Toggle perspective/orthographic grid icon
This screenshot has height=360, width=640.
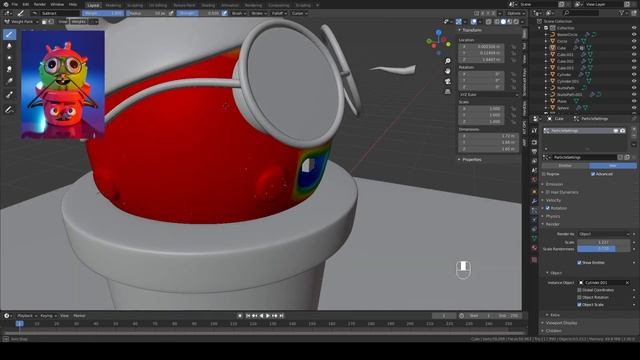point(448,91)
